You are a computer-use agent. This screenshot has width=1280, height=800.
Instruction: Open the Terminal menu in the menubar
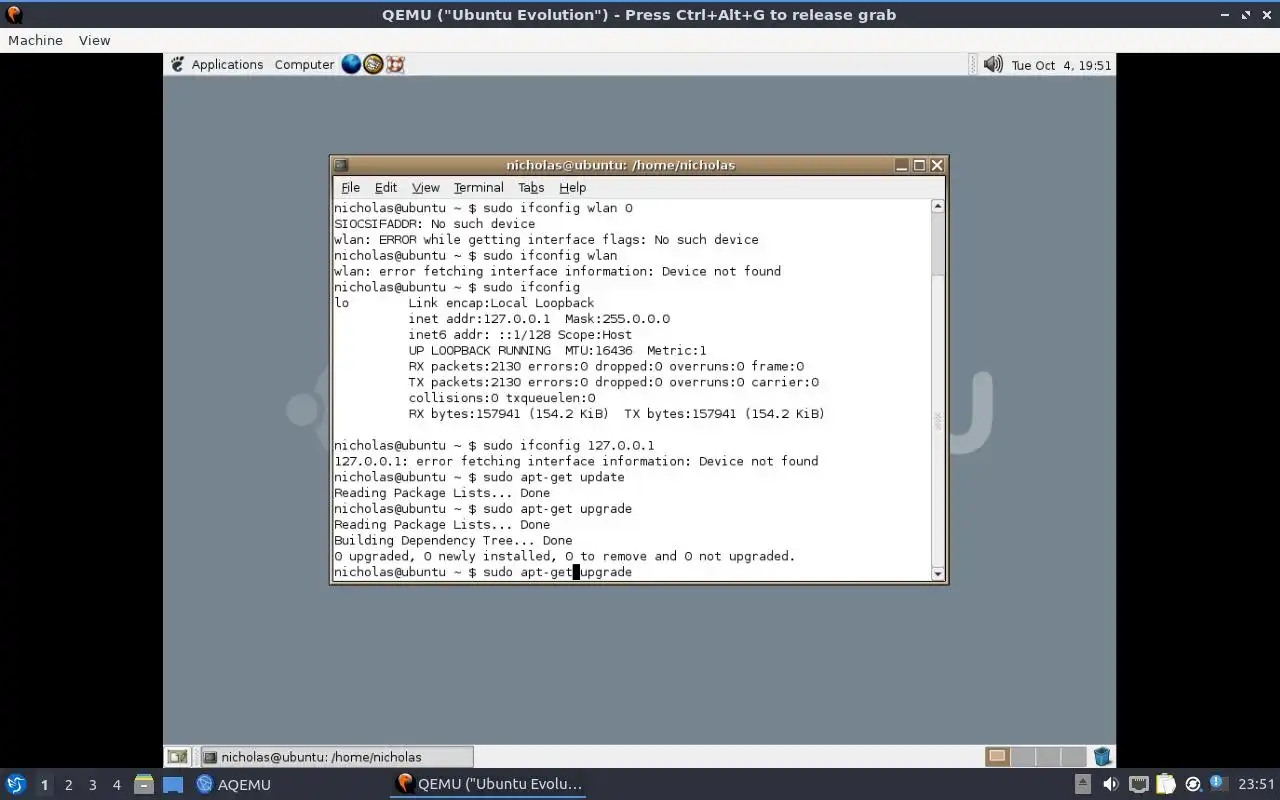479,187
